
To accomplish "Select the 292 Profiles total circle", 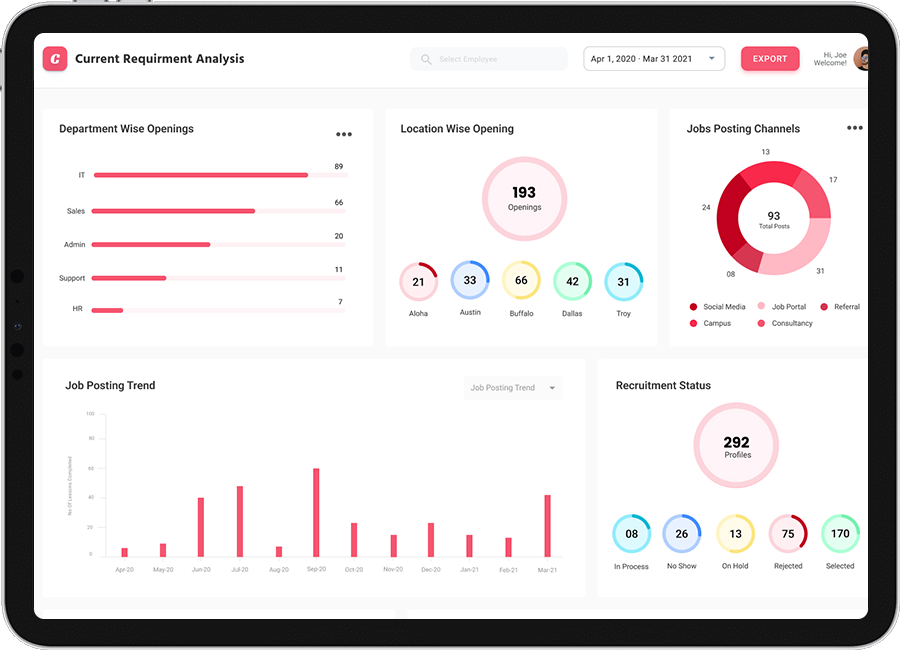I will (736, 446).
